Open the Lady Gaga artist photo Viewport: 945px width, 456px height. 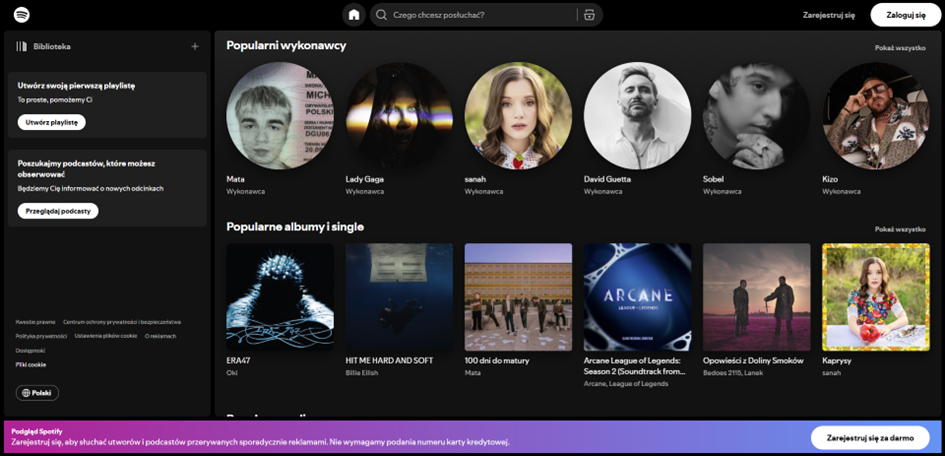point(399,116)
